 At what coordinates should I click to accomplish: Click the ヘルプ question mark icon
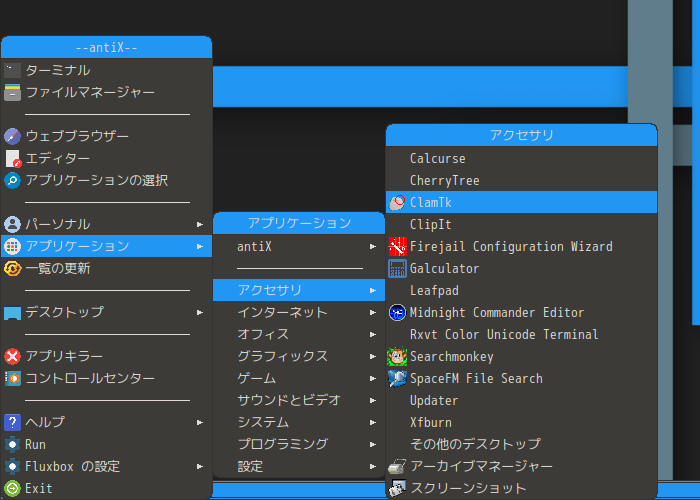(12, 422)
